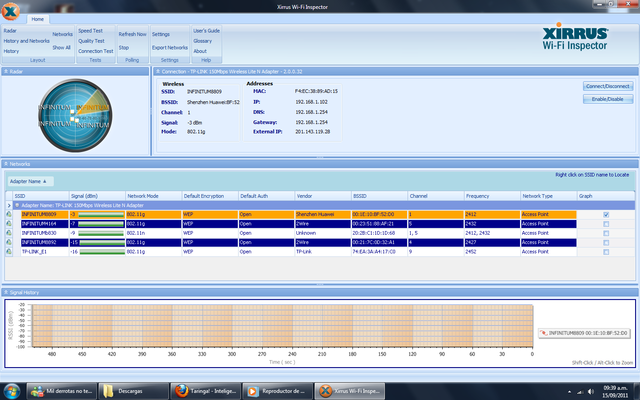Click the Xirrus Wi-Fi Inspector logo
The width and height of the screenshot is (640, 400).
[575, 37]
